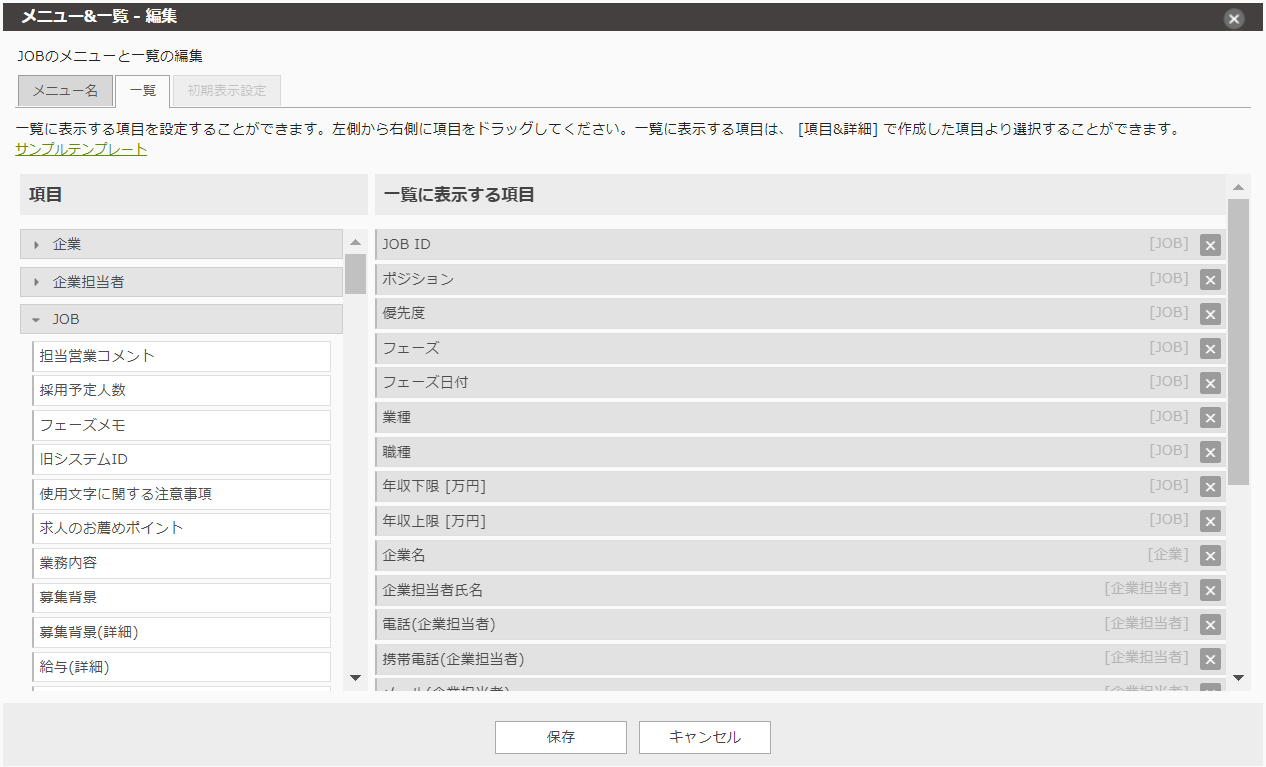Viewport: 1266px width, 767px height.
Task: Remove 企業担当者氏名 from the list
Action: pos(1210,590)
